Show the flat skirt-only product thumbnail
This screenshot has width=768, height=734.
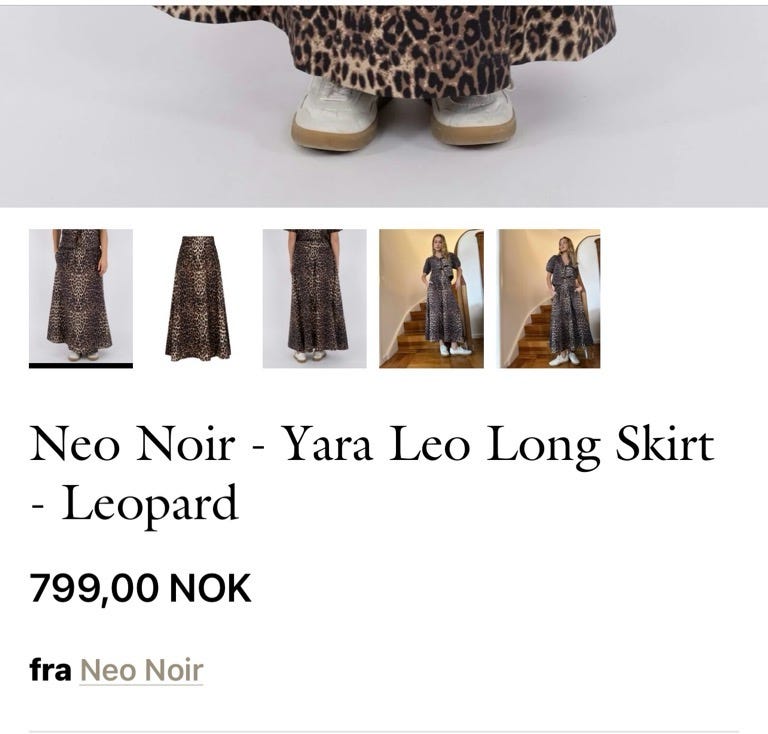point(198,298)
